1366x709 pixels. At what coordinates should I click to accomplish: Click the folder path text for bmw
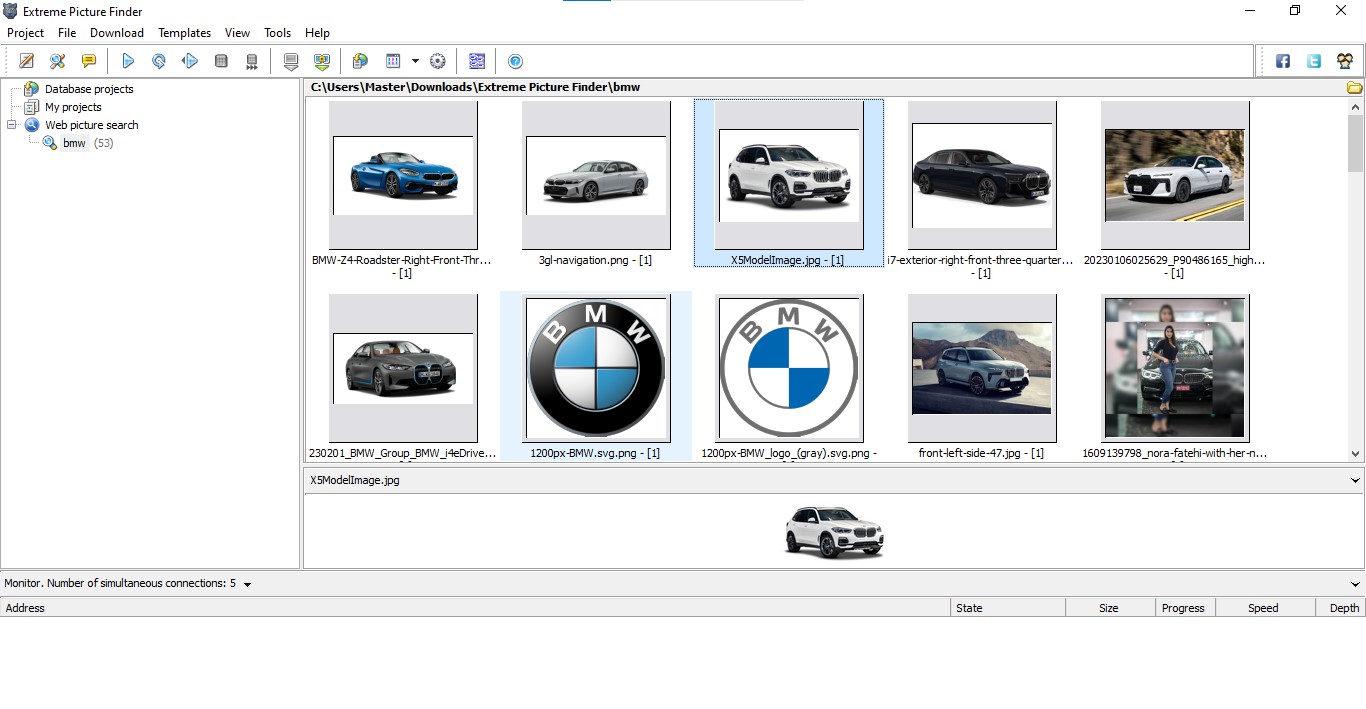click(475, 87)
